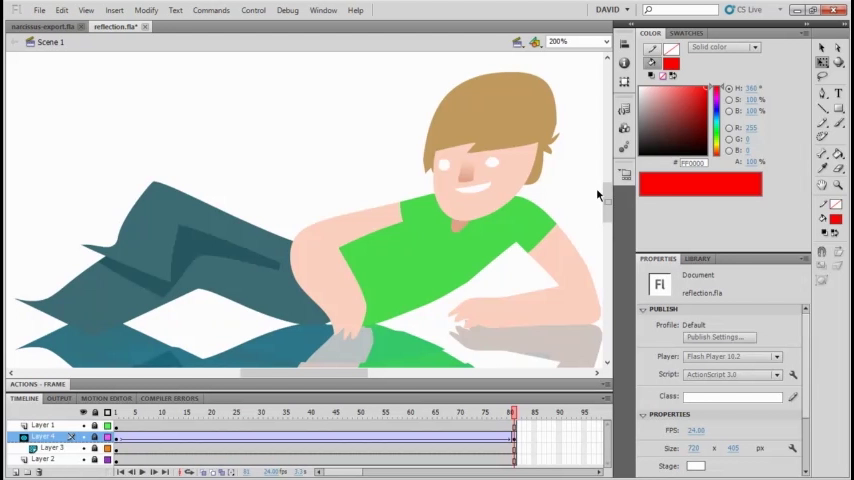Open the Flash Player 10.2 dropdown
This screenshot has height=480, width=854.
coord(732,357)
